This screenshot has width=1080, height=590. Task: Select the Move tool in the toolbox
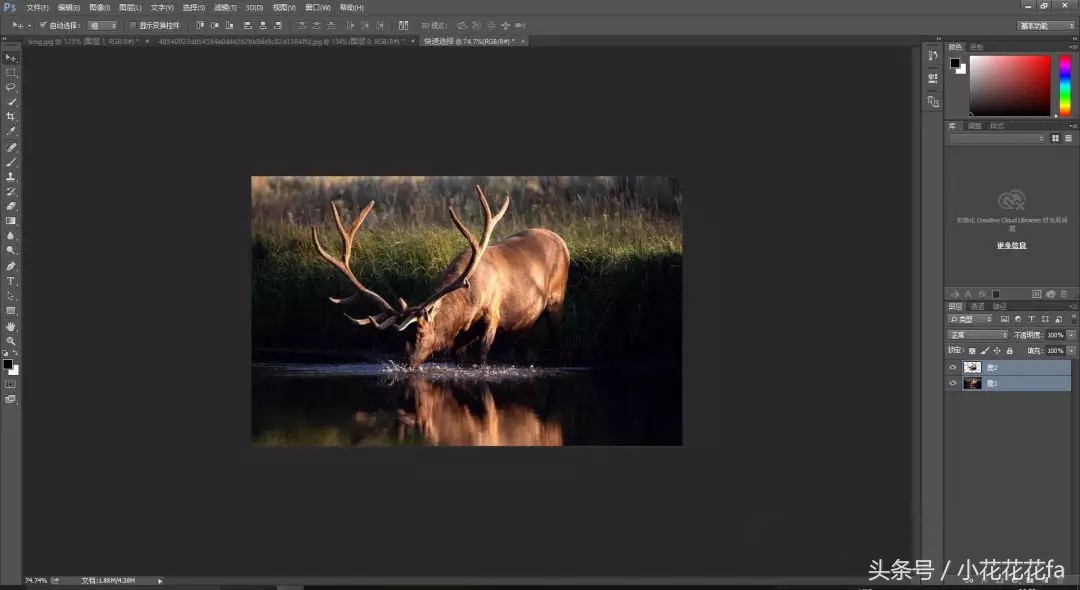coord(11,57)
